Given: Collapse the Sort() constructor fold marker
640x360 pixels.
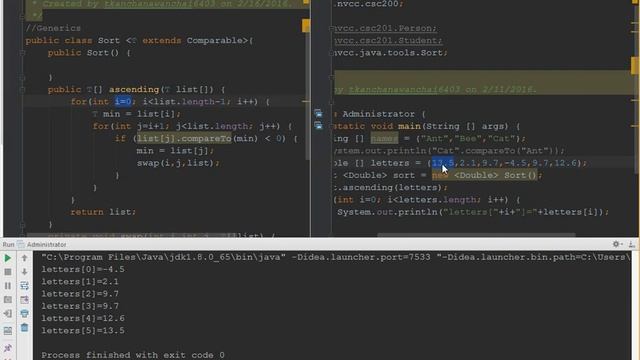Looking at the screenshot, I should click(22, 53).
